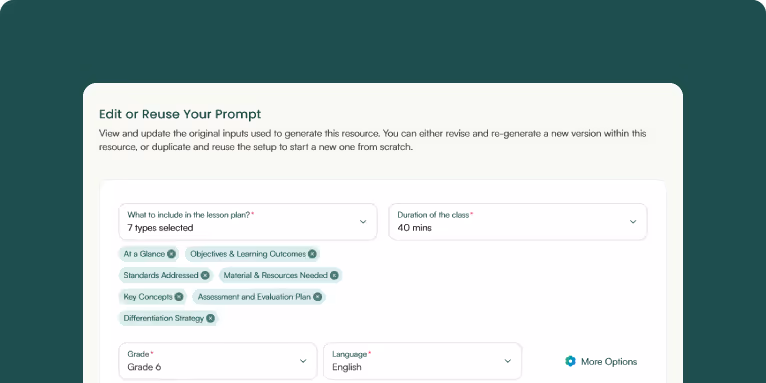This screenshot has height=383, width=766.
Task: Click the 'Objectives & Learning Outcomes' chip label
Action: (x=248, y=254)
